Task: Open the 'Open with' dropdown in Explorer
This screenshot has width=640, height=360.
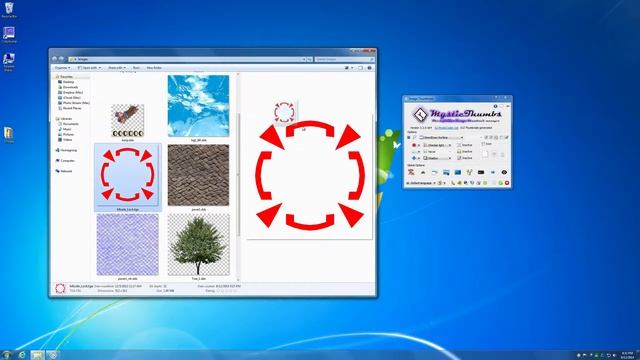Action: (x=89, y=68)
